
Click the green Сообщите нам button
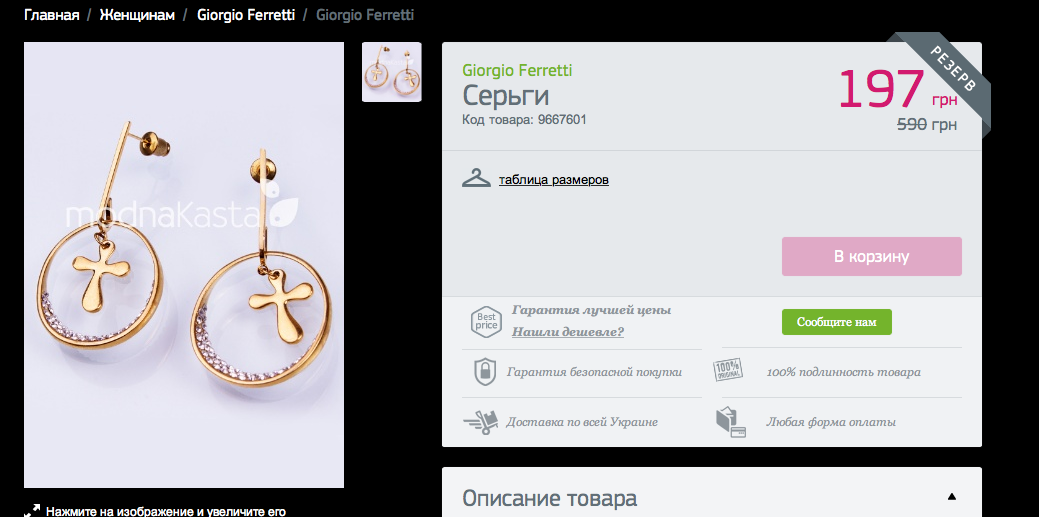pyautogui.click(x=836, y=322)
